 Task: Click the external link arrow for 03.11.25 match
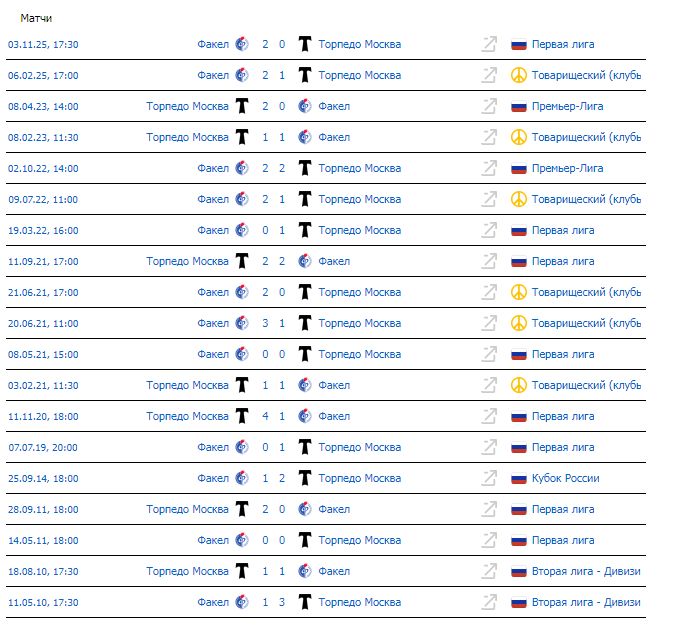pos(489,44)
